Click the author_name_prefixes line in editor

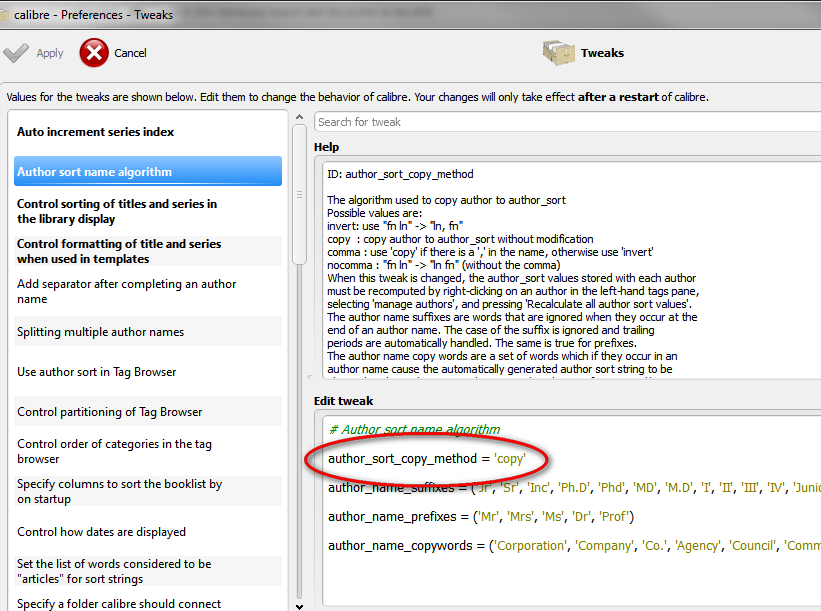[x=481, y=517]
